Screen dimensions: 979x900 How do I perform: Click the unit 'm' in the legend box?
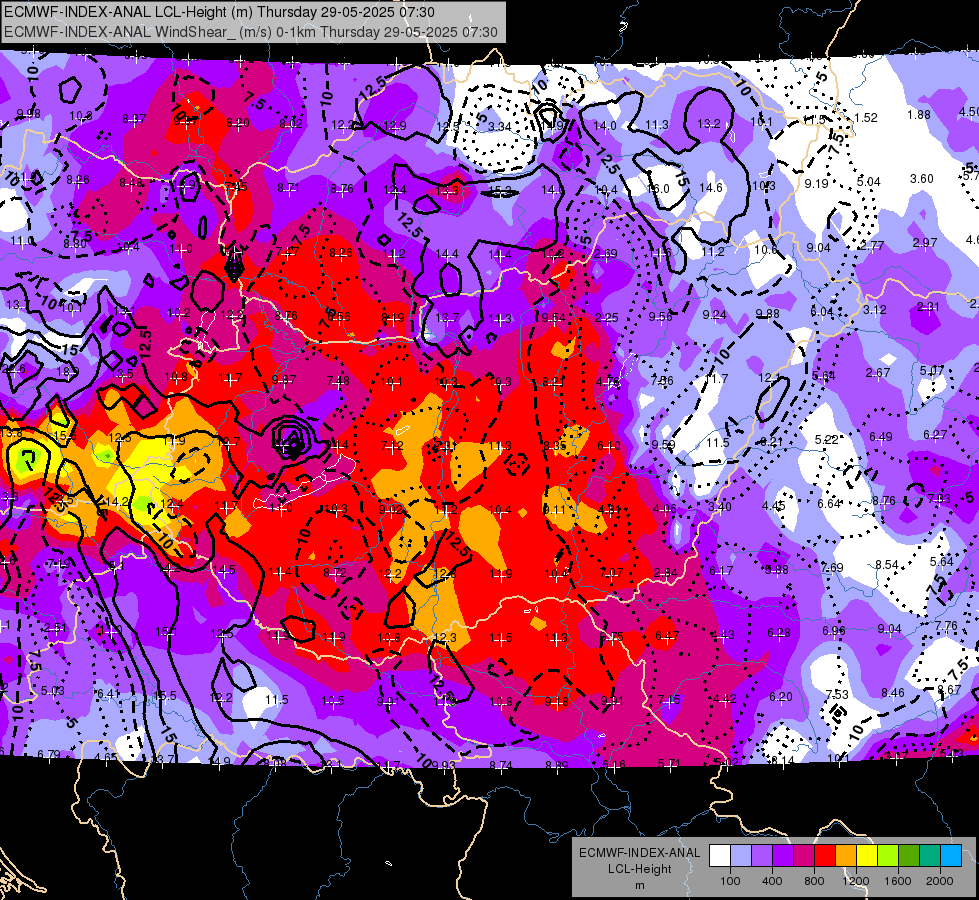coord(640,885)
